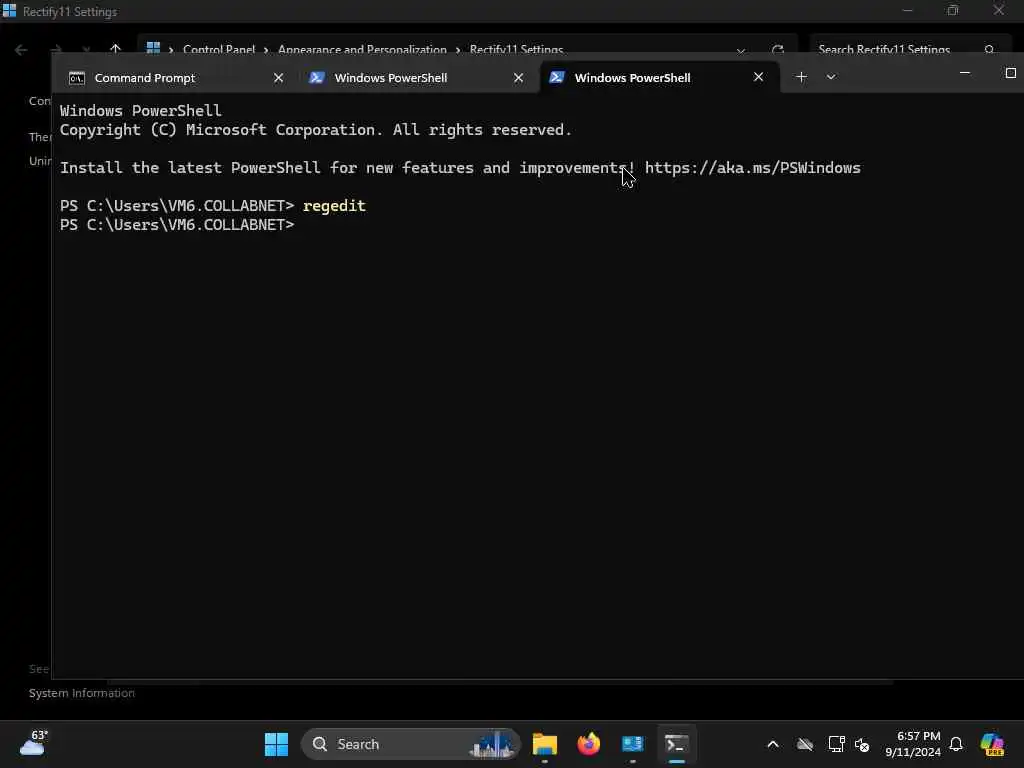Refresh the Rectify11 Settings window

click(x=777, y=50)
